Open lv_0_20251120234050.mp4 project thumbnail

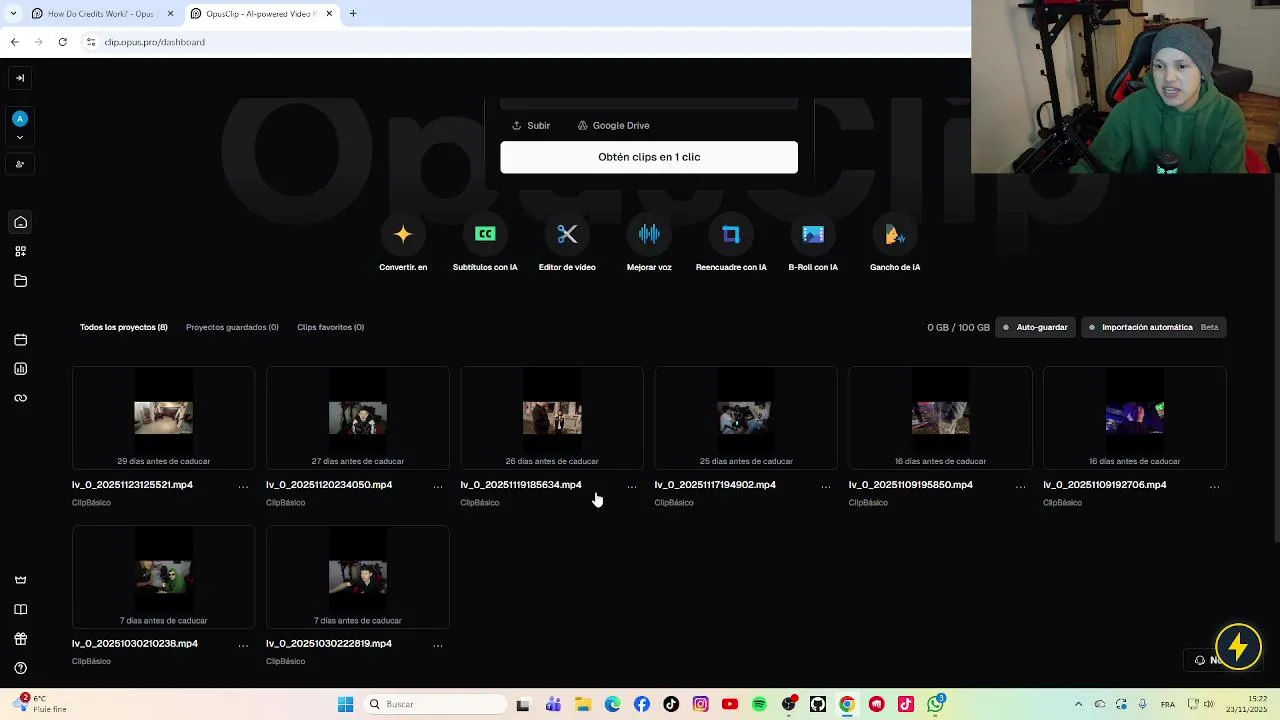click(357, 418)
